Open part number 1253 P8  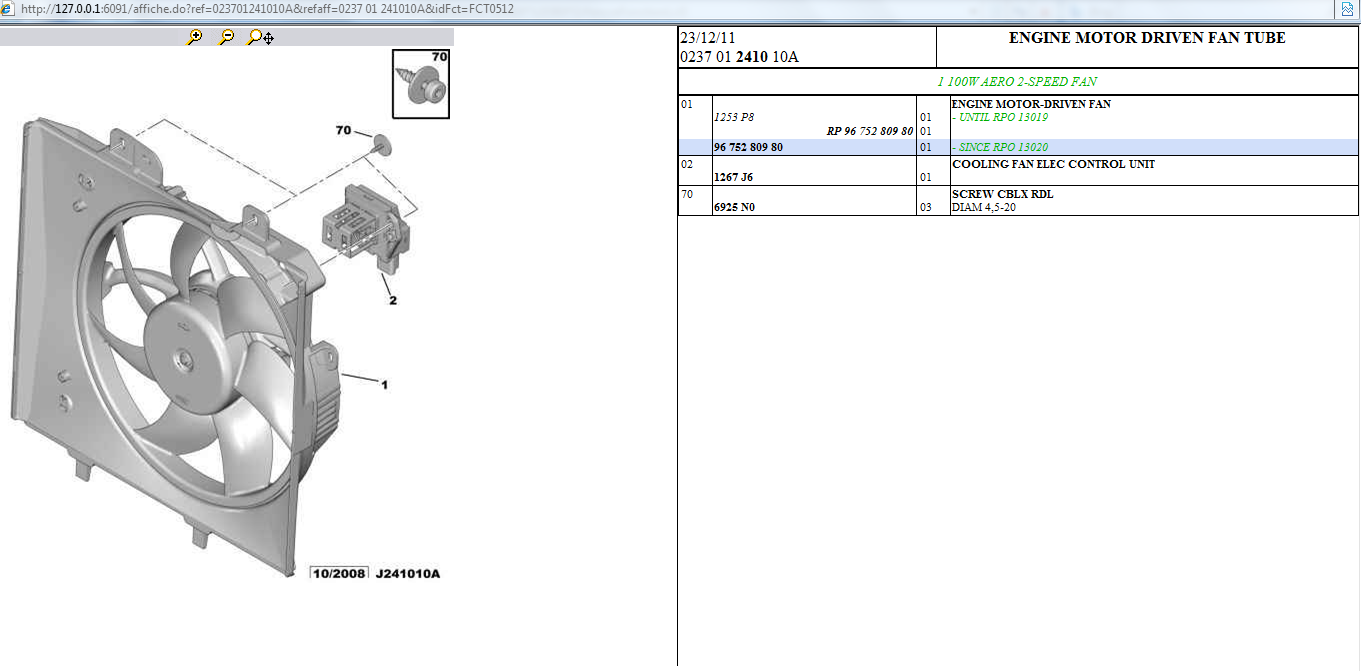point(734,117)
